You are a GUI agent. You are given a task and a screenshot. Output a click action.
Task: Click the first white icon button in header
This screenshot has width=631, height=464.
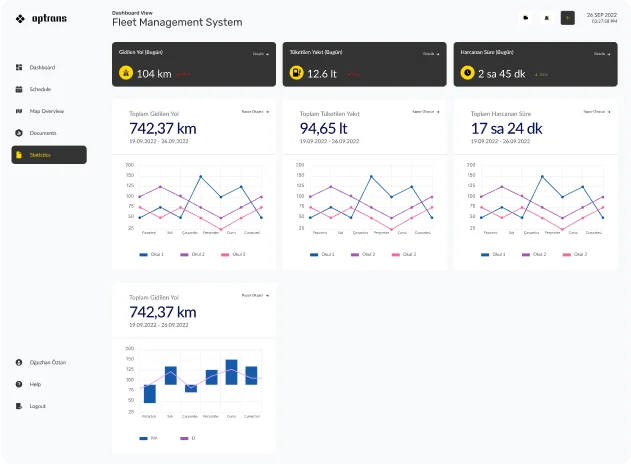(526, 17)
